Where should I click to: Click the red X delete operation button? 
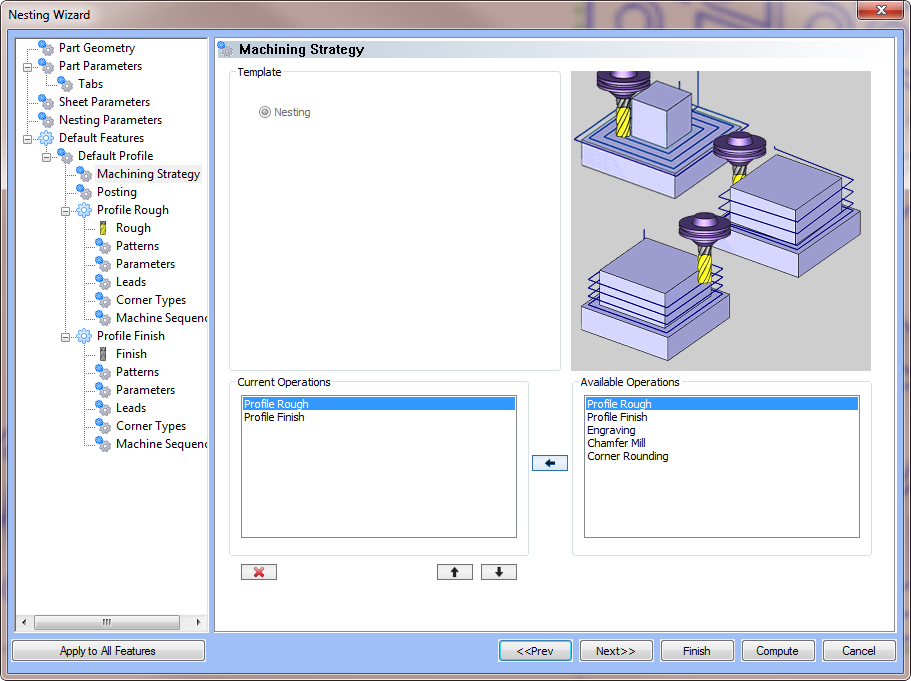coord(258,572)
